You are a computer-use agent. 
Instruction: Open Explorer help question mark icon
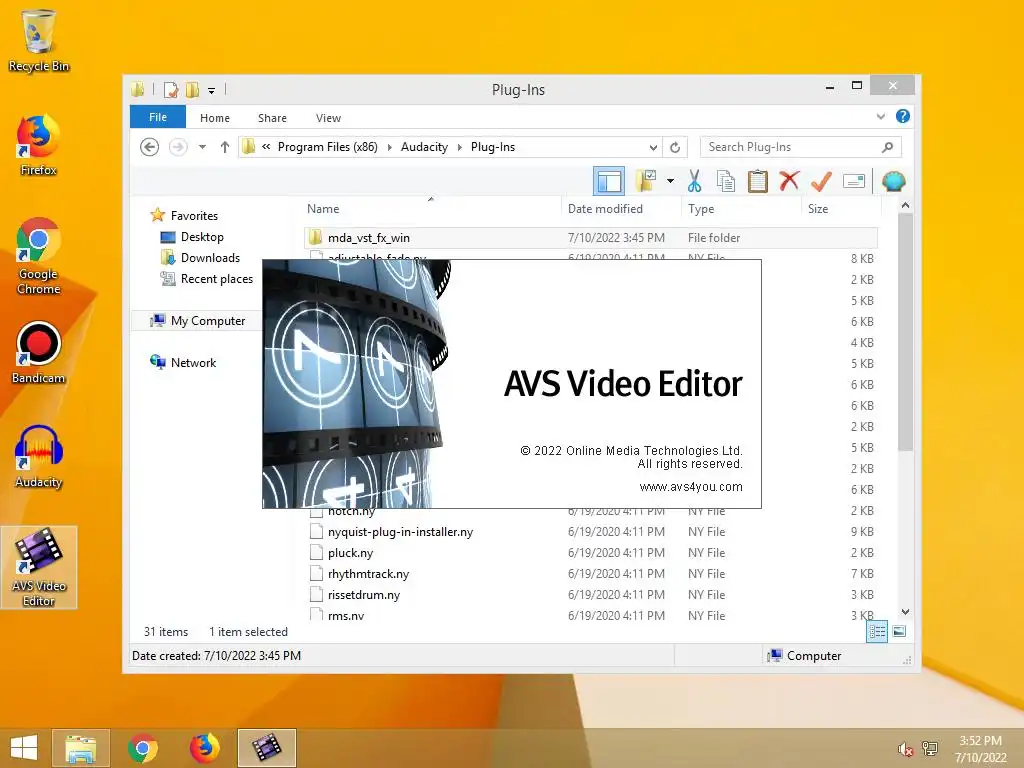pos(903,116)
